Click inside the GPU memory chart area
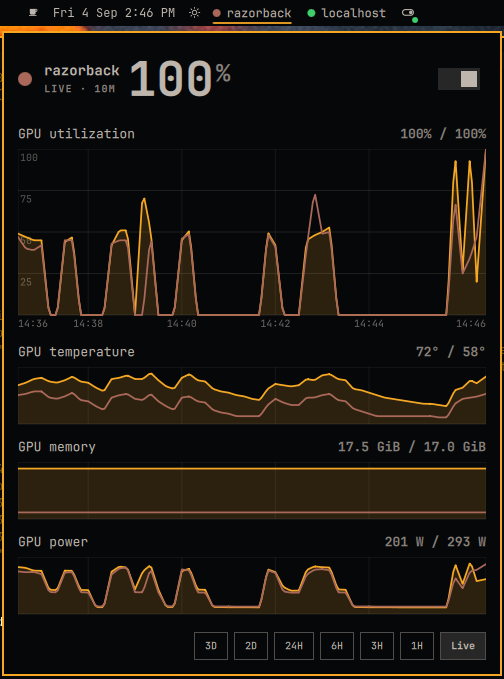504x679 pixels. click(252, 491)
